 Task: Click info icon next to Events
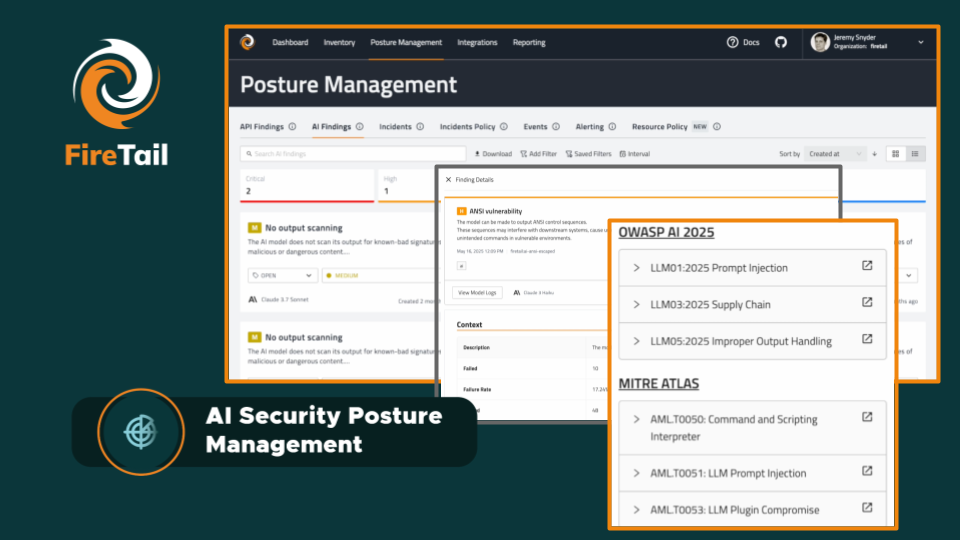point(556,127)
